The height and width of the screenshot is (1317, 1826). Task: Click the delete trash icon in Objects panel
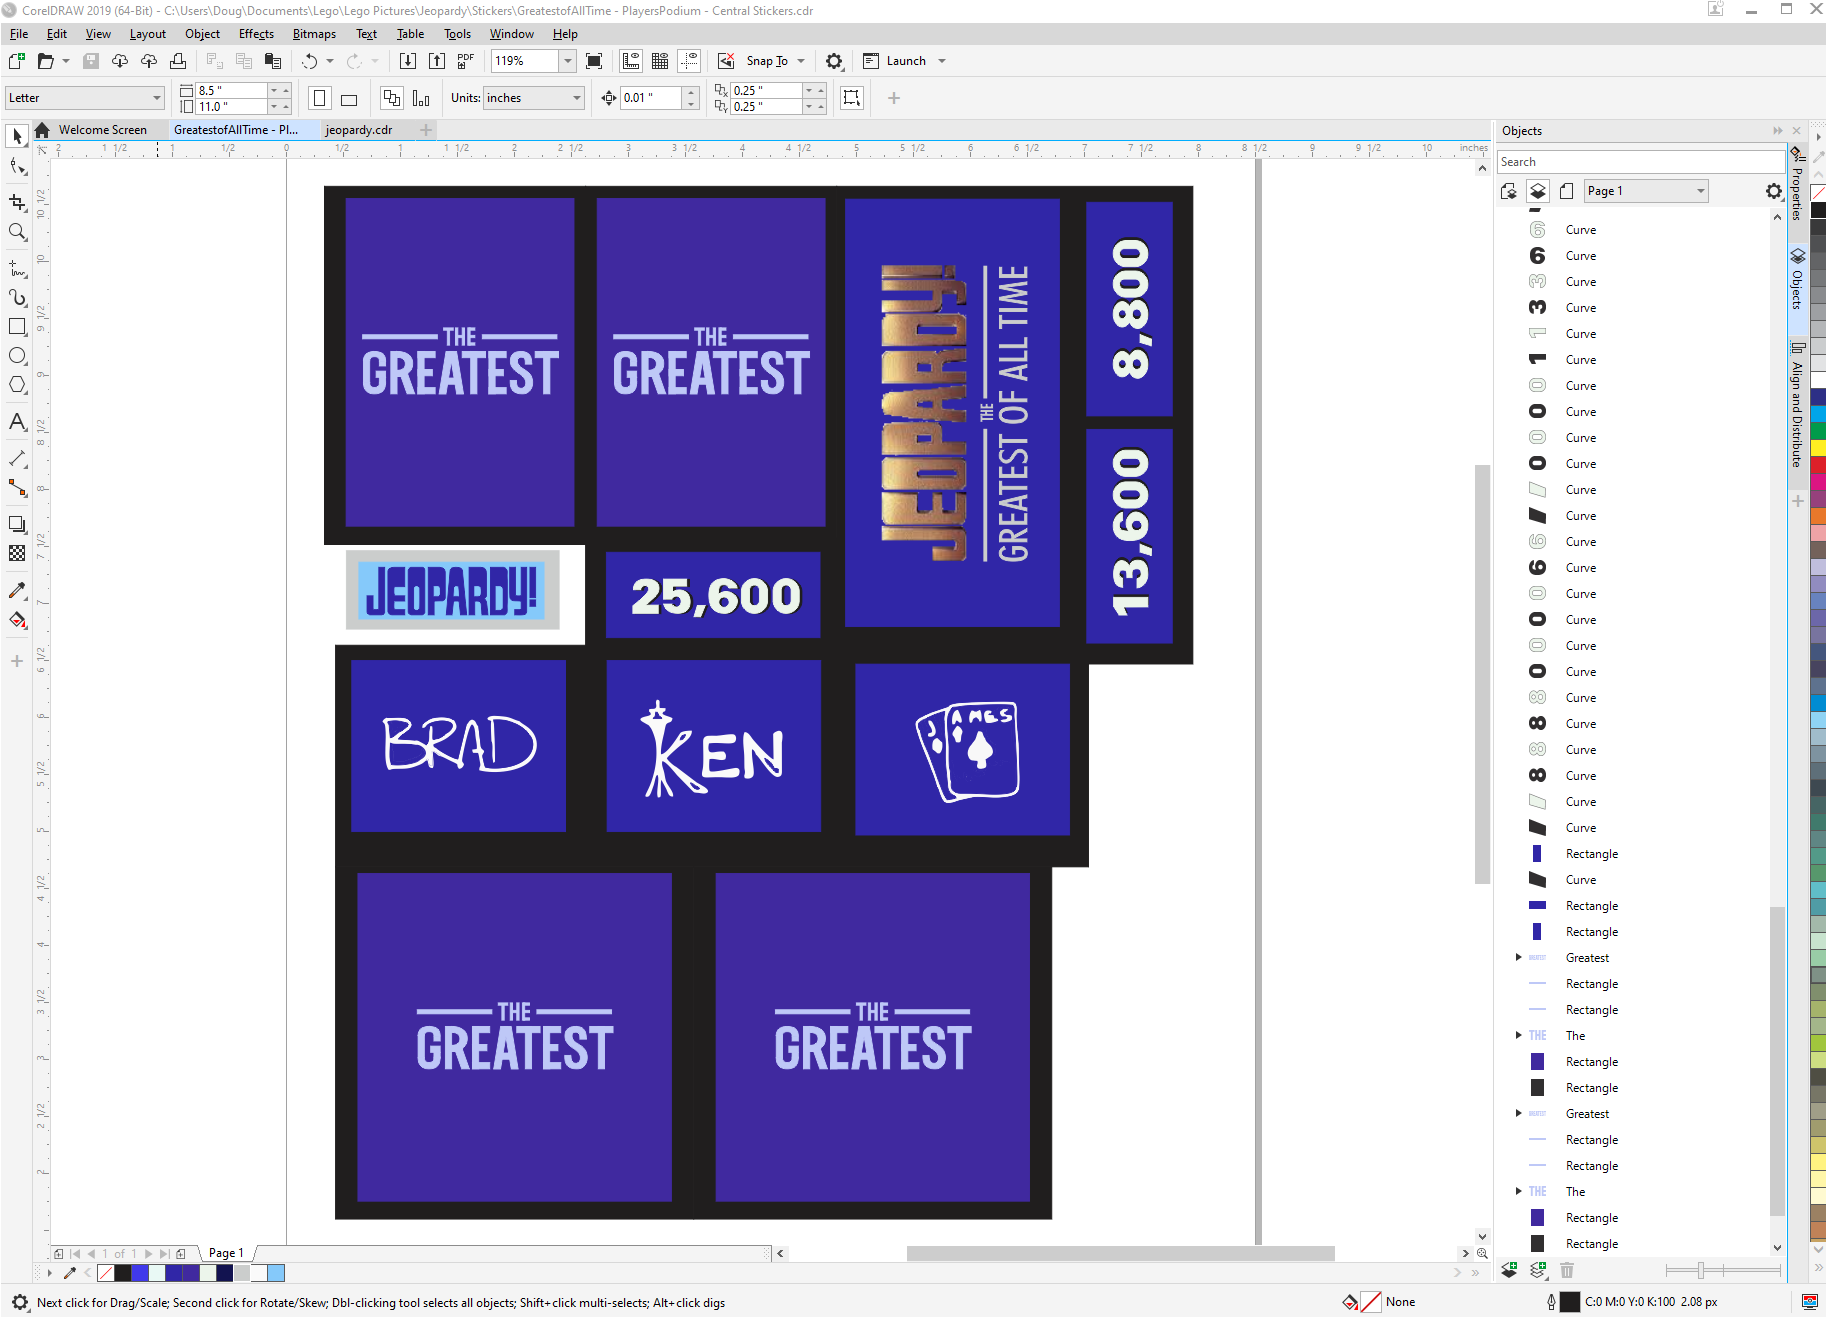tap(1567, 1270)
